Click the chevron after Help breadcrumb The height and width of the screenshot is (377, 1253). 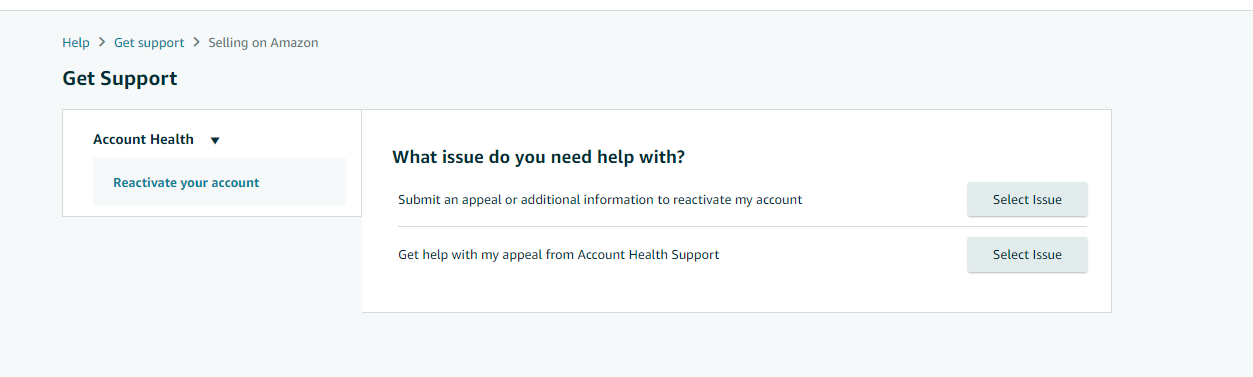[x=102, y=43]
